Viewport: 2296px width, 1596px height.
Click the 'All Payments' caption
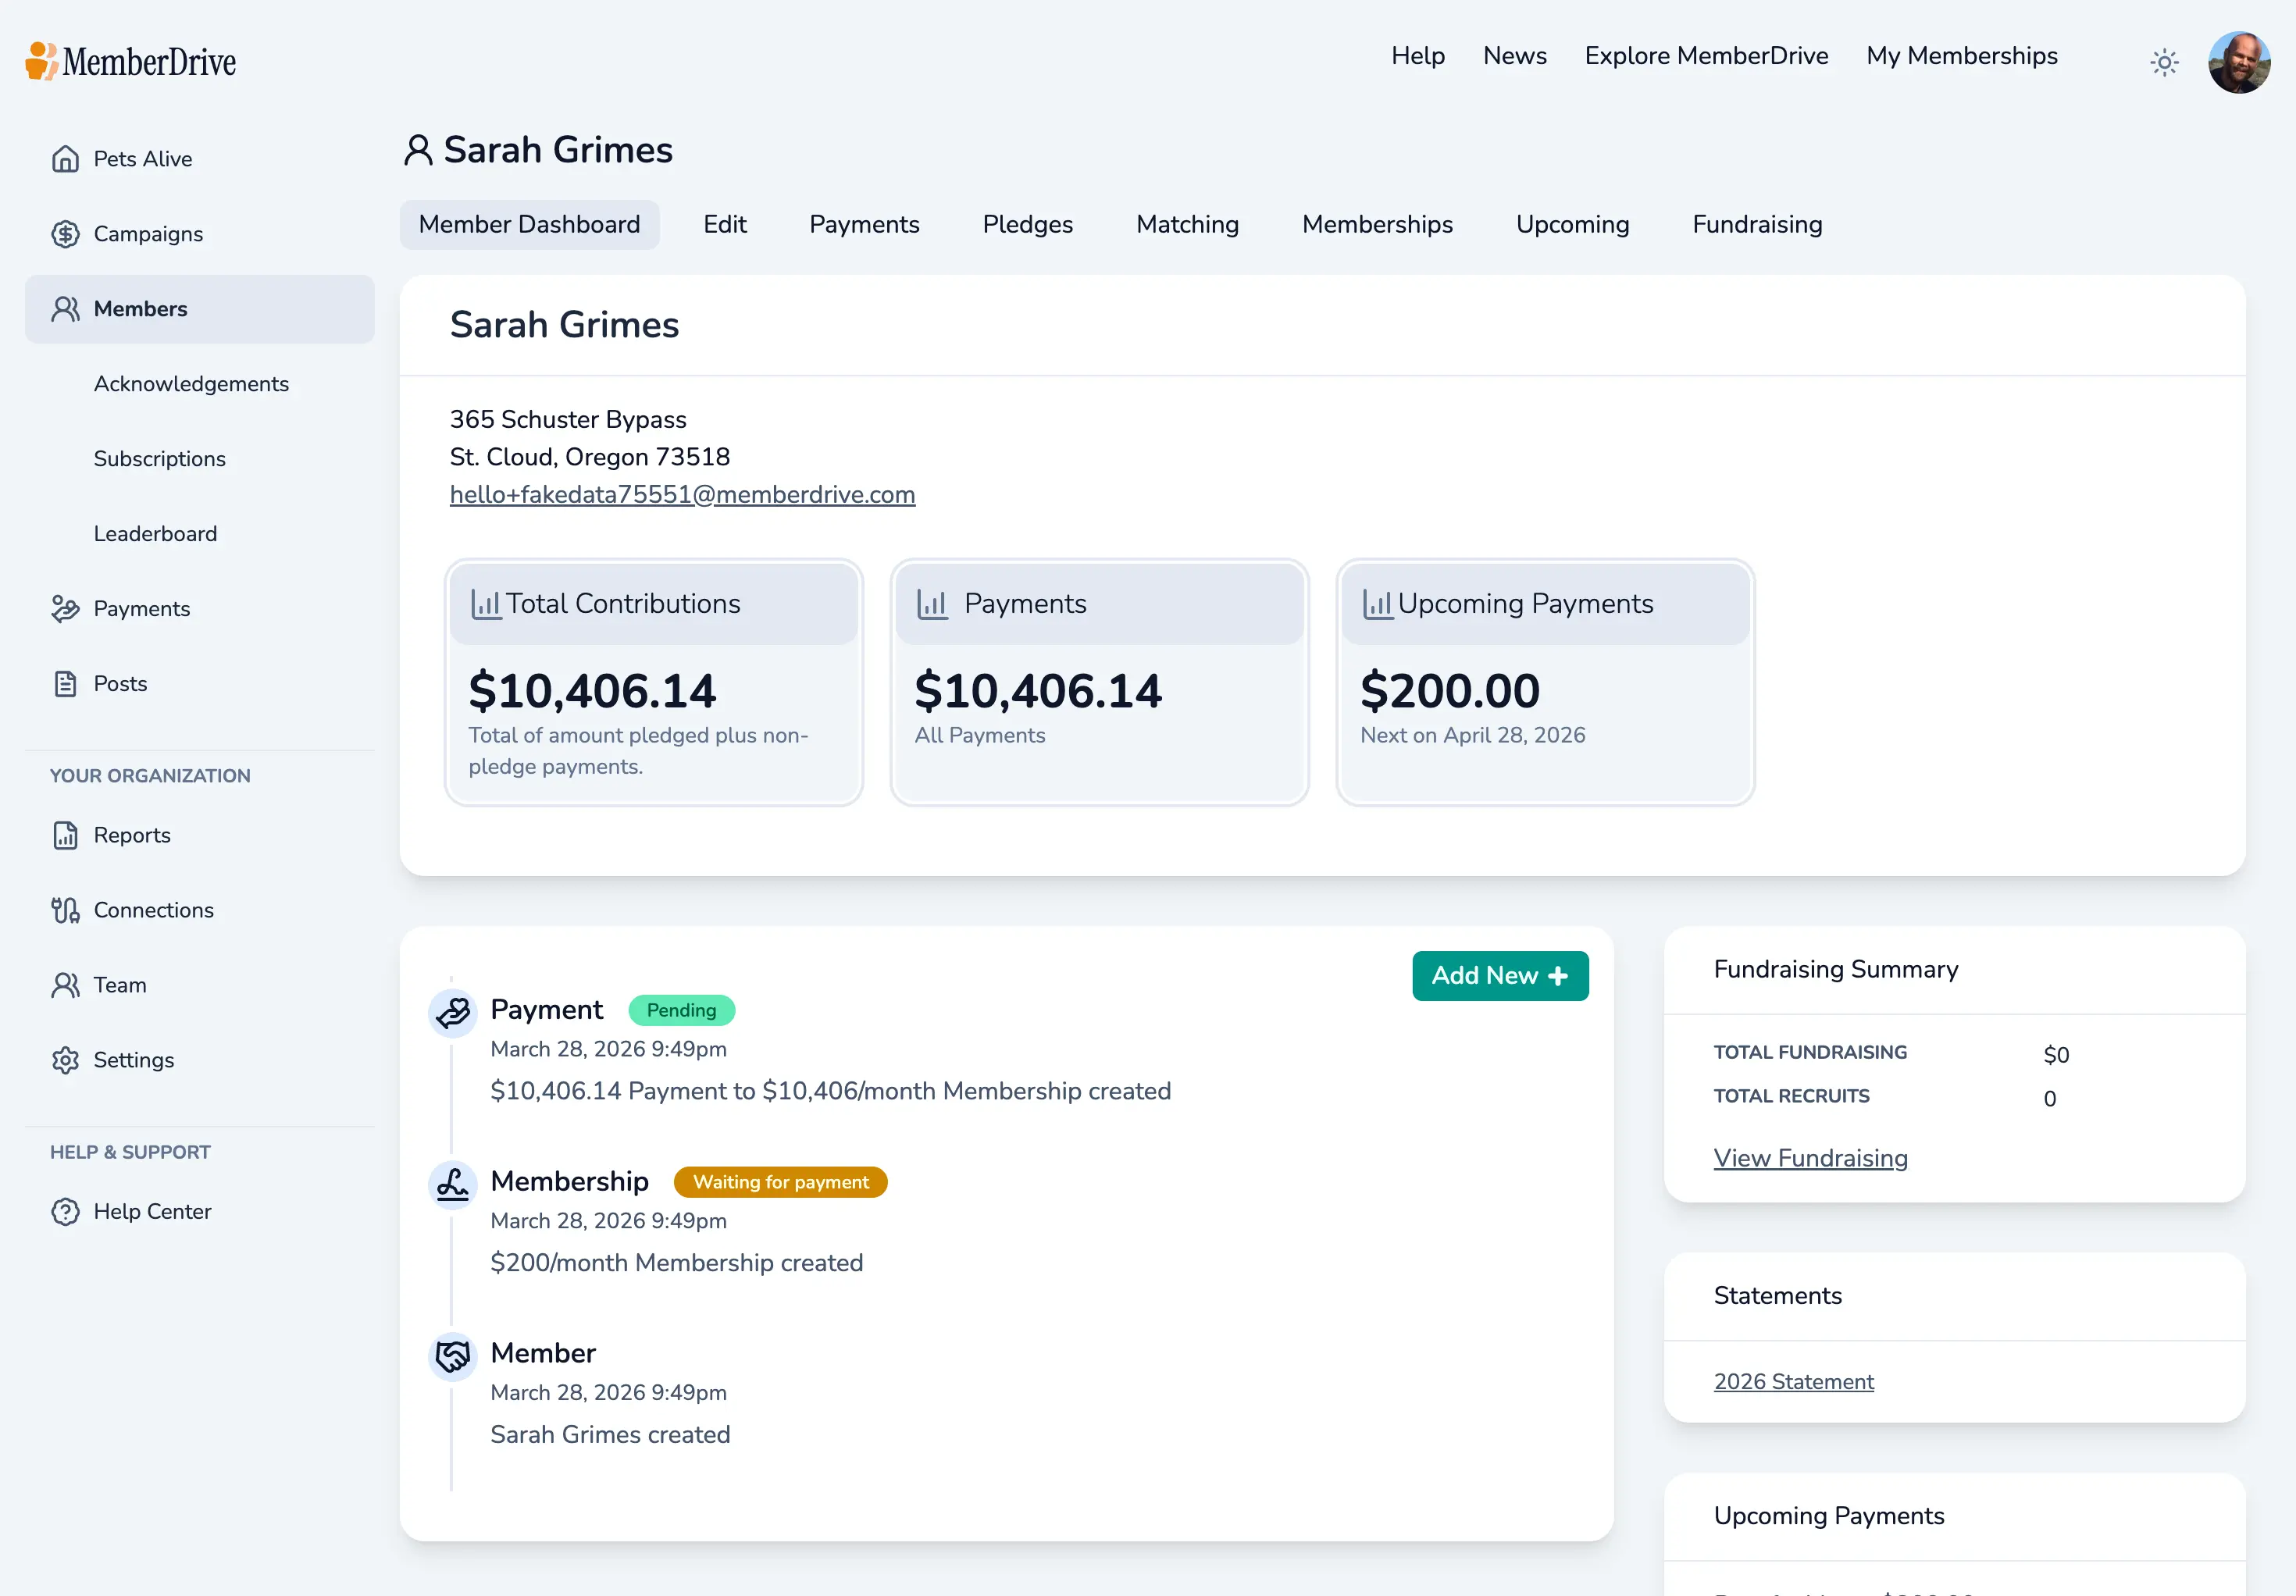[x=979, y=735]
